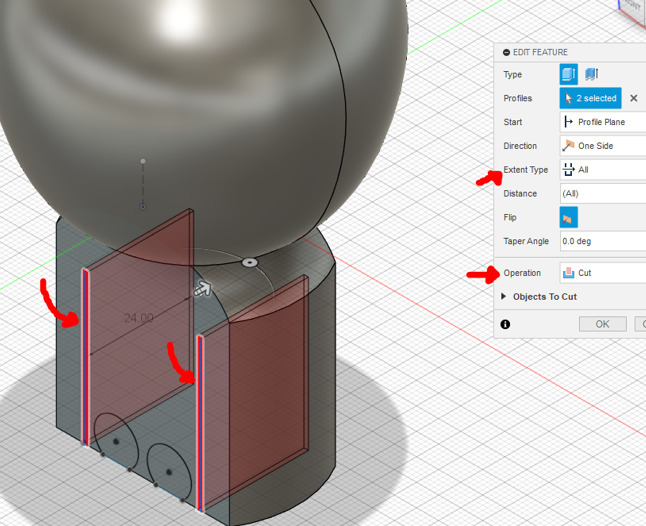Select the Extrude type icon
The height and width of the screenshot is (526, 646).
click(569, 75)
